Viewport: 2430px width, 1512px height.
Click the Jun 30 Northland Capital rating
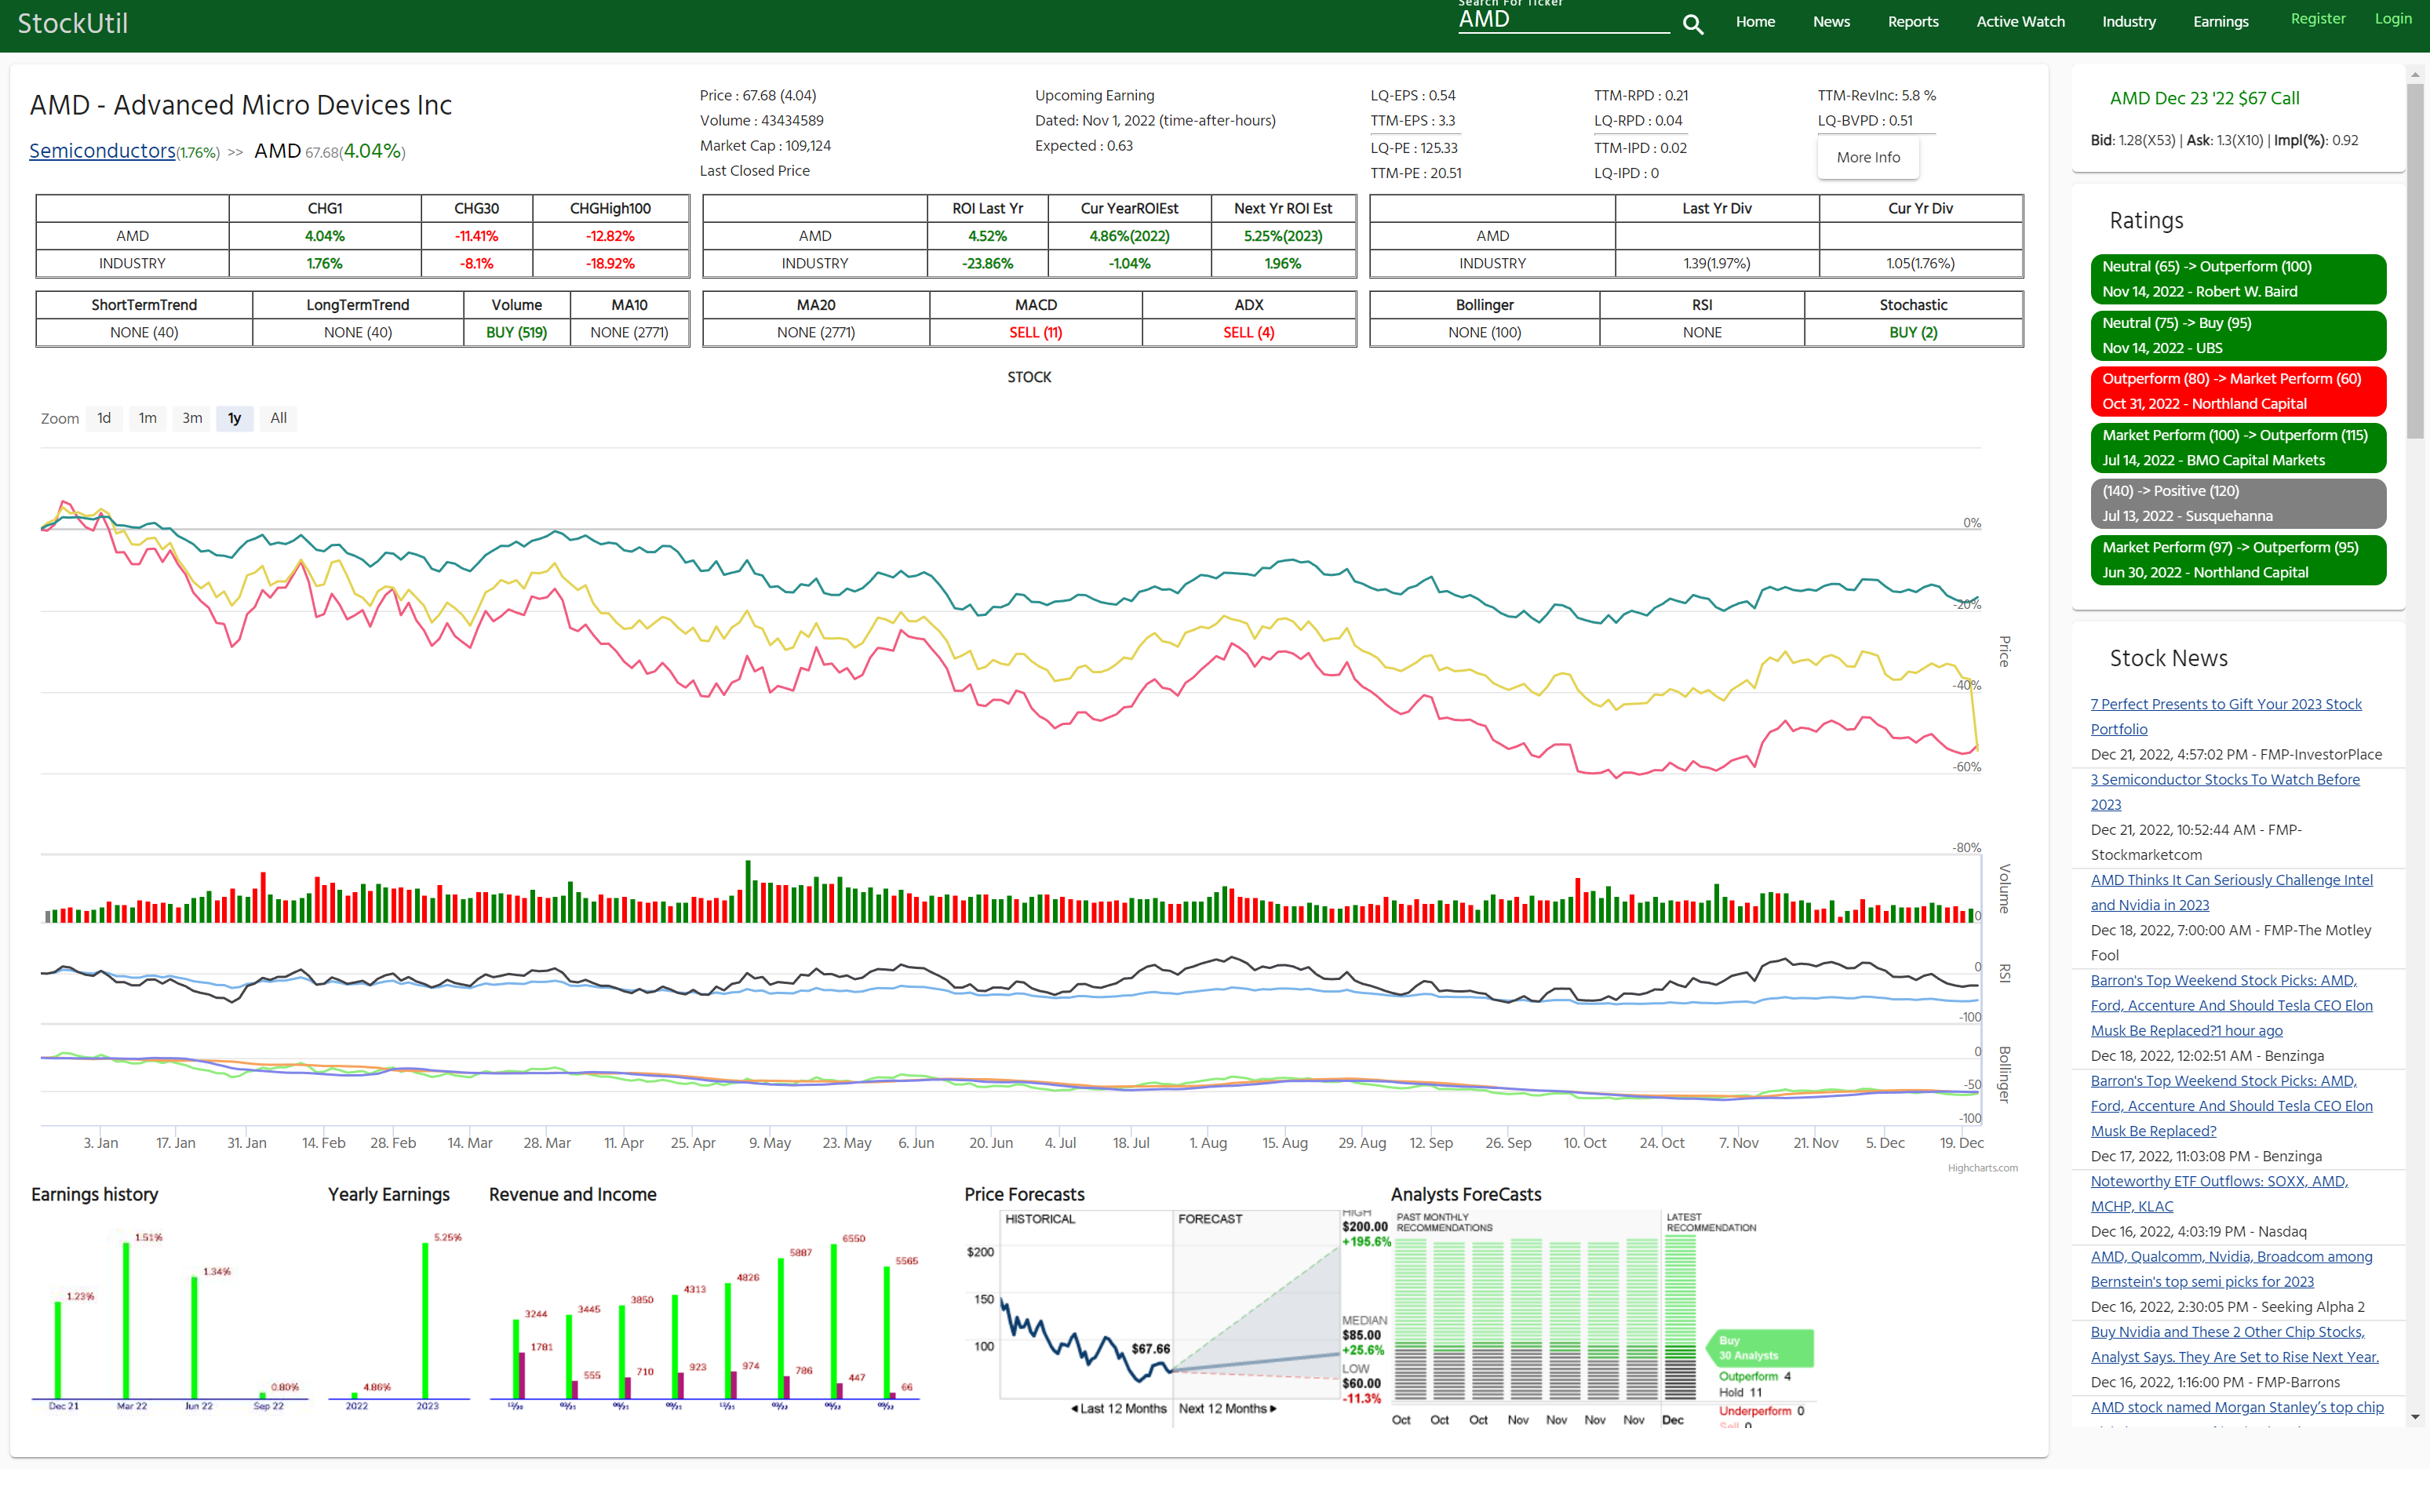coord(2238,560)
